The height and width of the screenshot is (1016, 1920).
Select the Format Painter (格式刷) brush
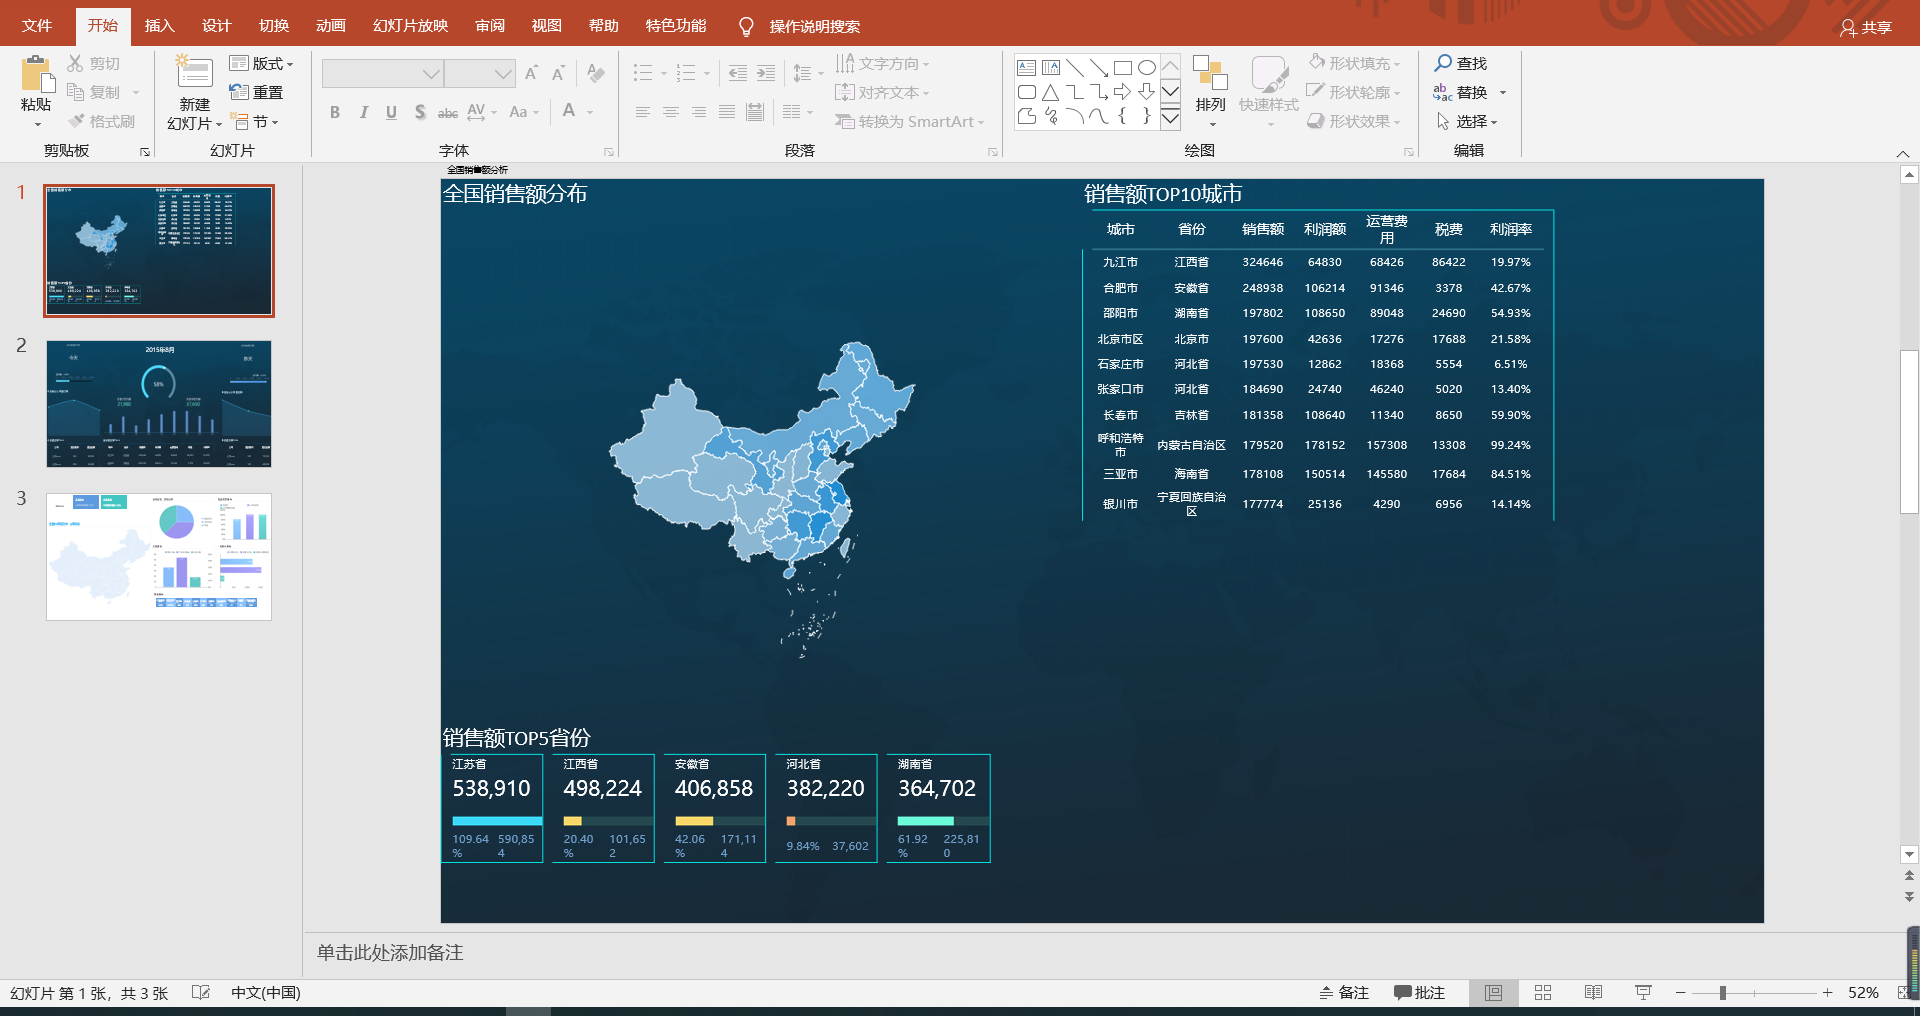pos(77,121)
